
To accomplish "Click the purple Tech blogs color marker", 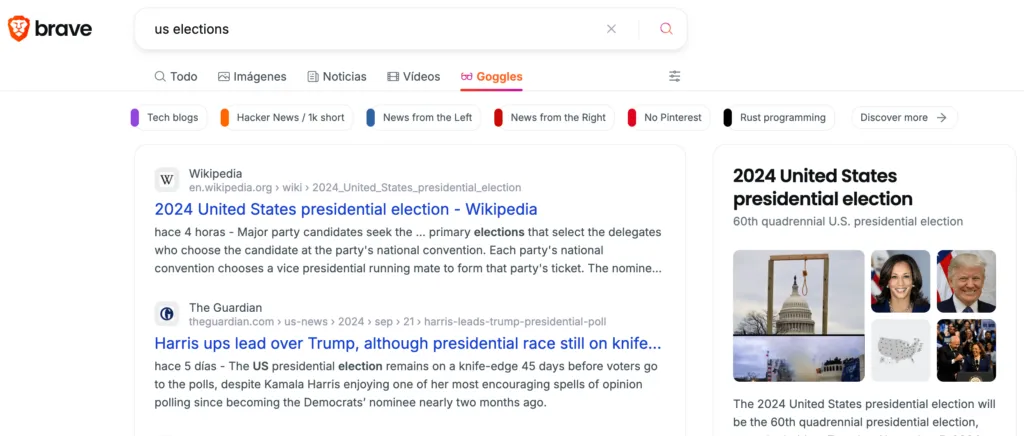I will (x=135, y=117).
